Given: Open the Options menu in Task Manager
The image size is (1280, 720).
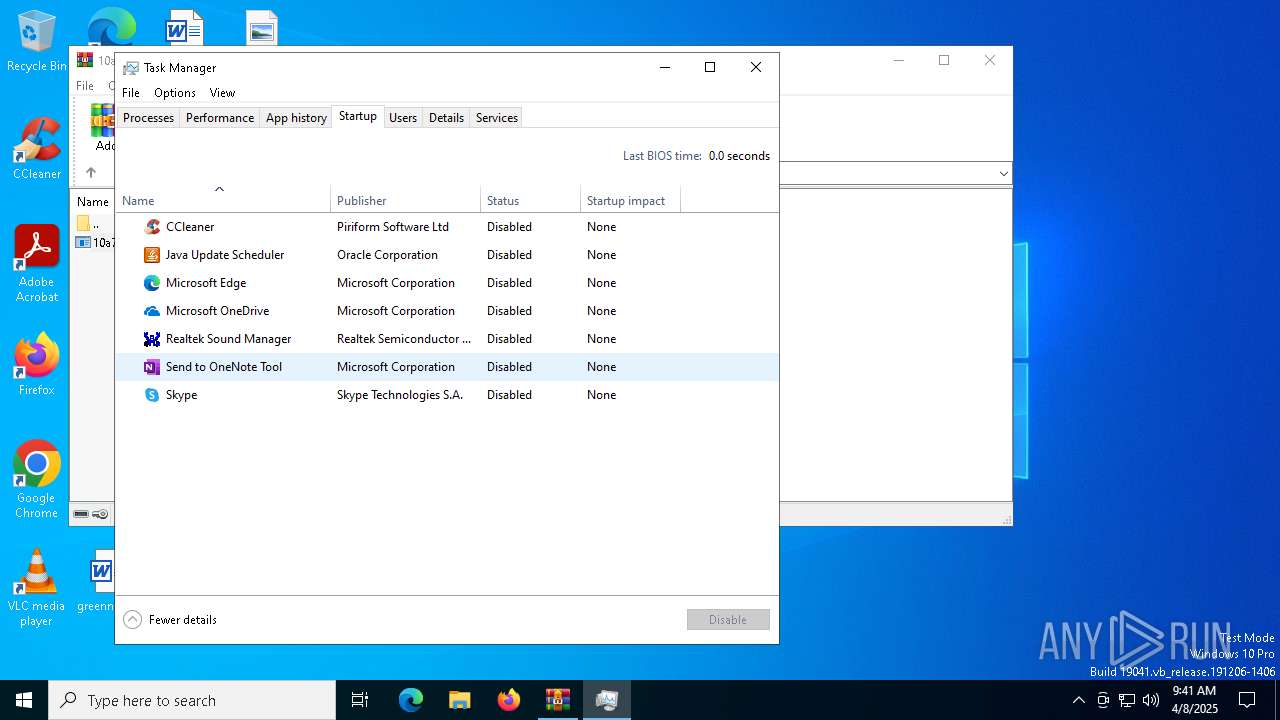Looking at the screenshot, I should [175, 93].
